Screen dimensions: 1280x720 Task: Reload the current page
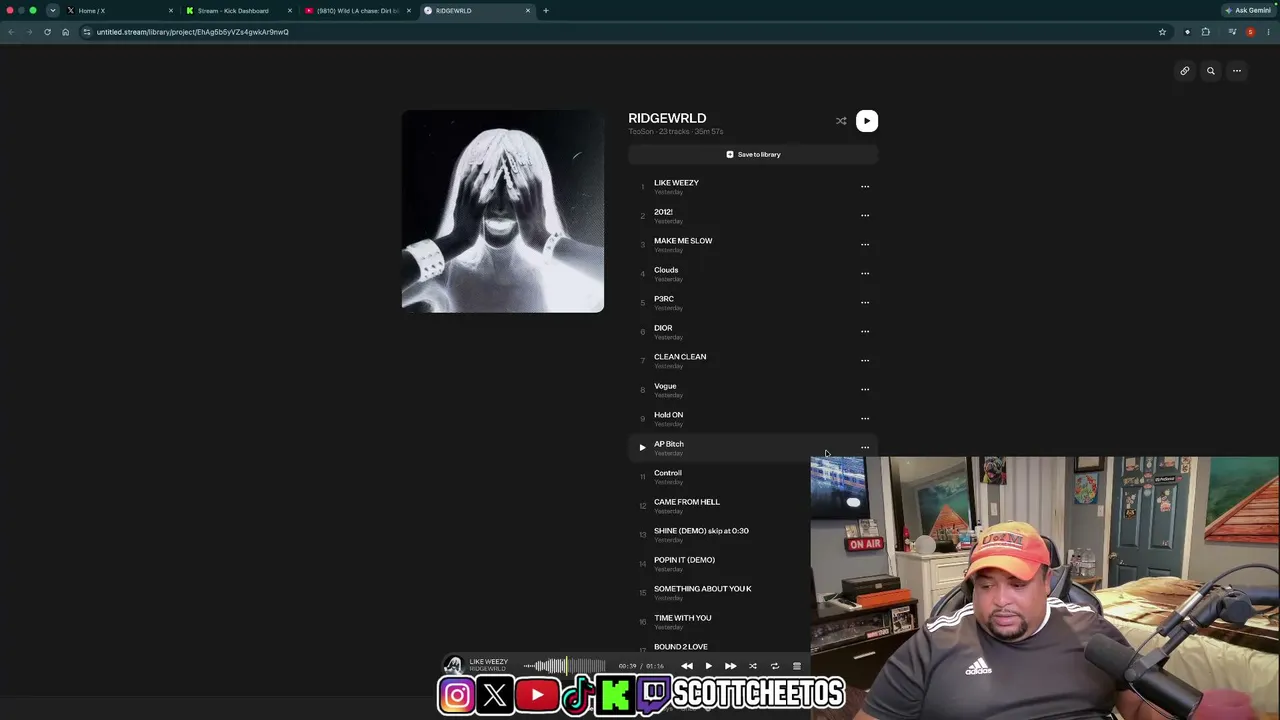coord(47,32)
